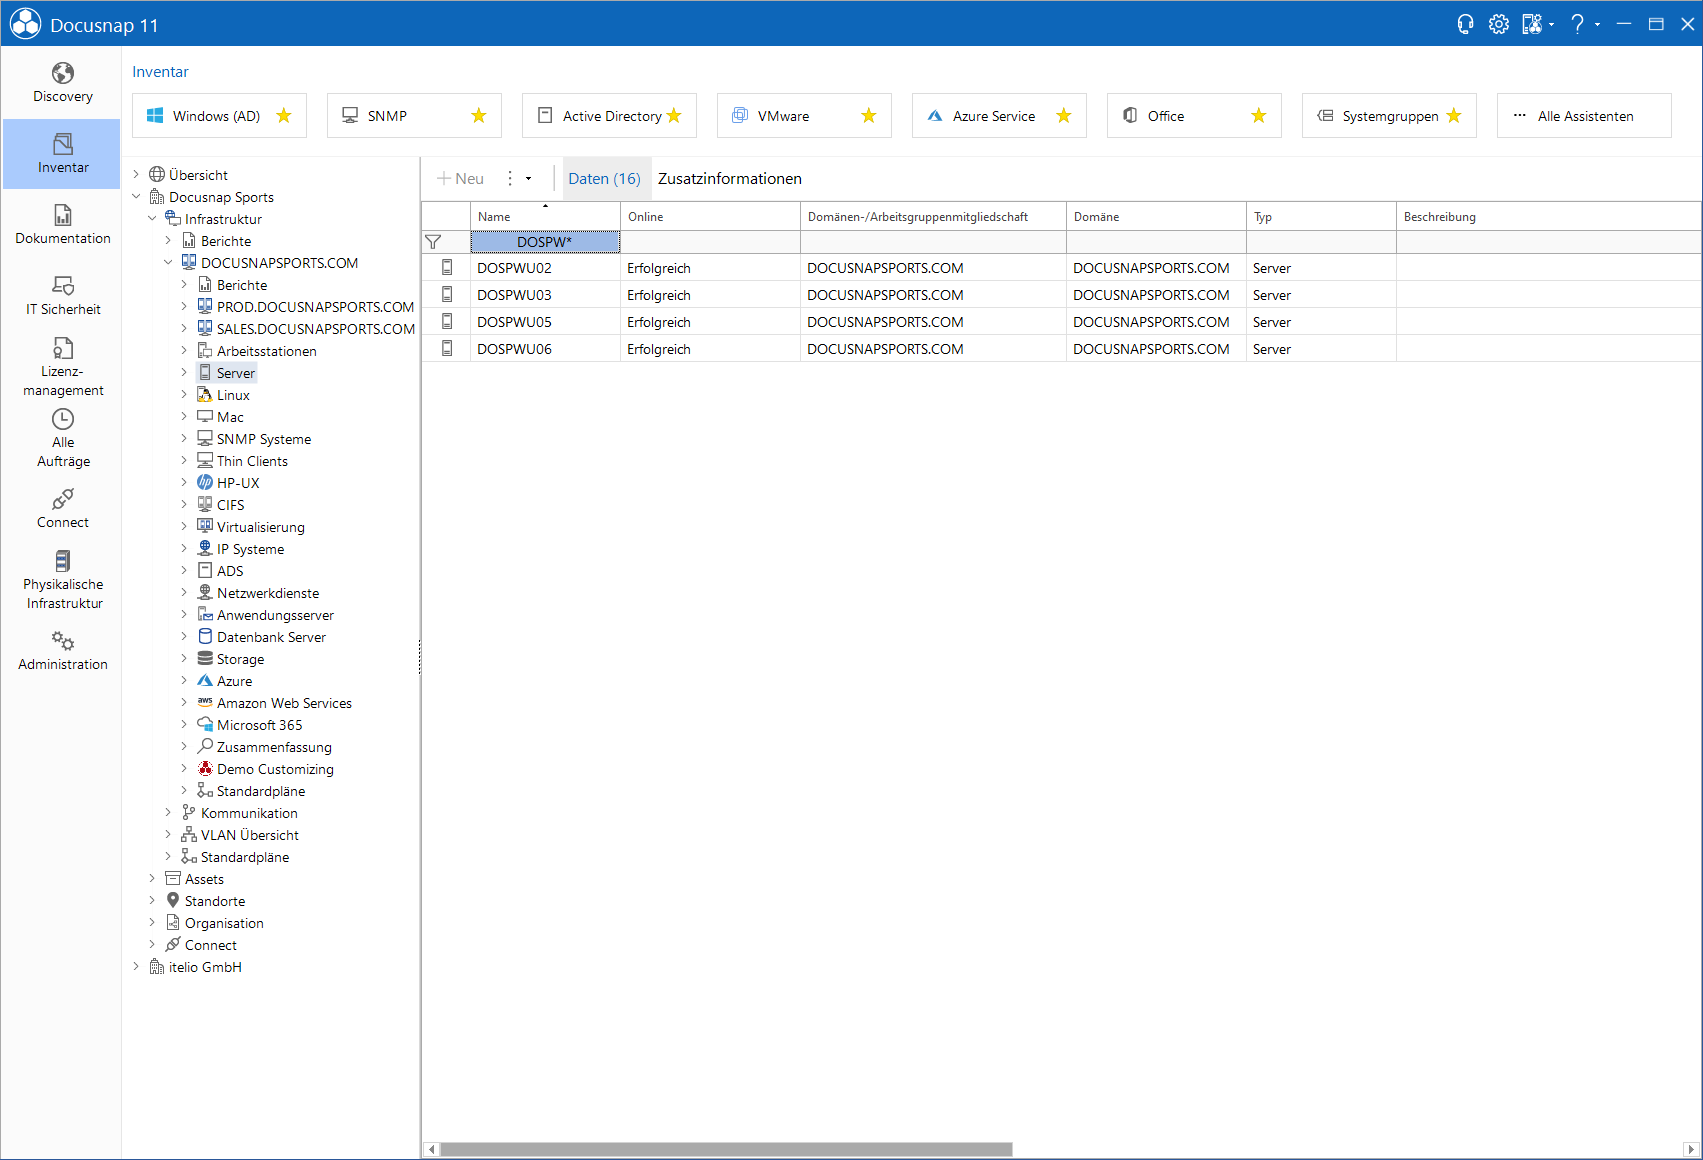Click the help question mark icon
This screenshot has width=1703, height=1160.
pos(1577,24)
